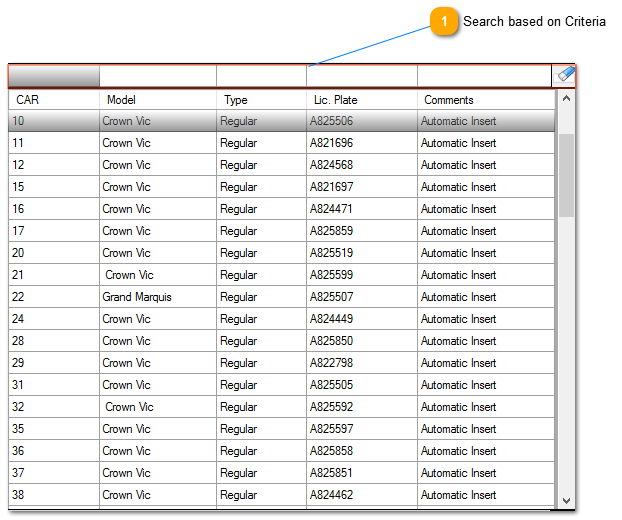
Task: Click the eraser icon to clear filters
Action: pyautogui.click(x=565, y=75)
